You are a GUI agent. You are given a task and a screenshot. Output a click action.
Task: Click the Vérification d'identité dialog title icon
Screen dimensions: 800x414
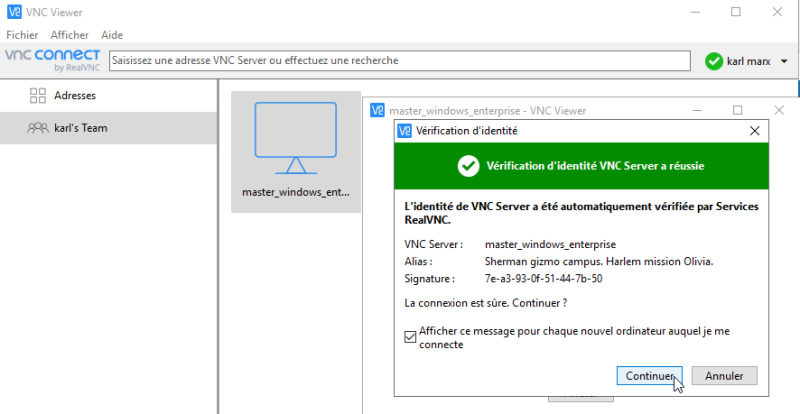[x=405, y=131]
